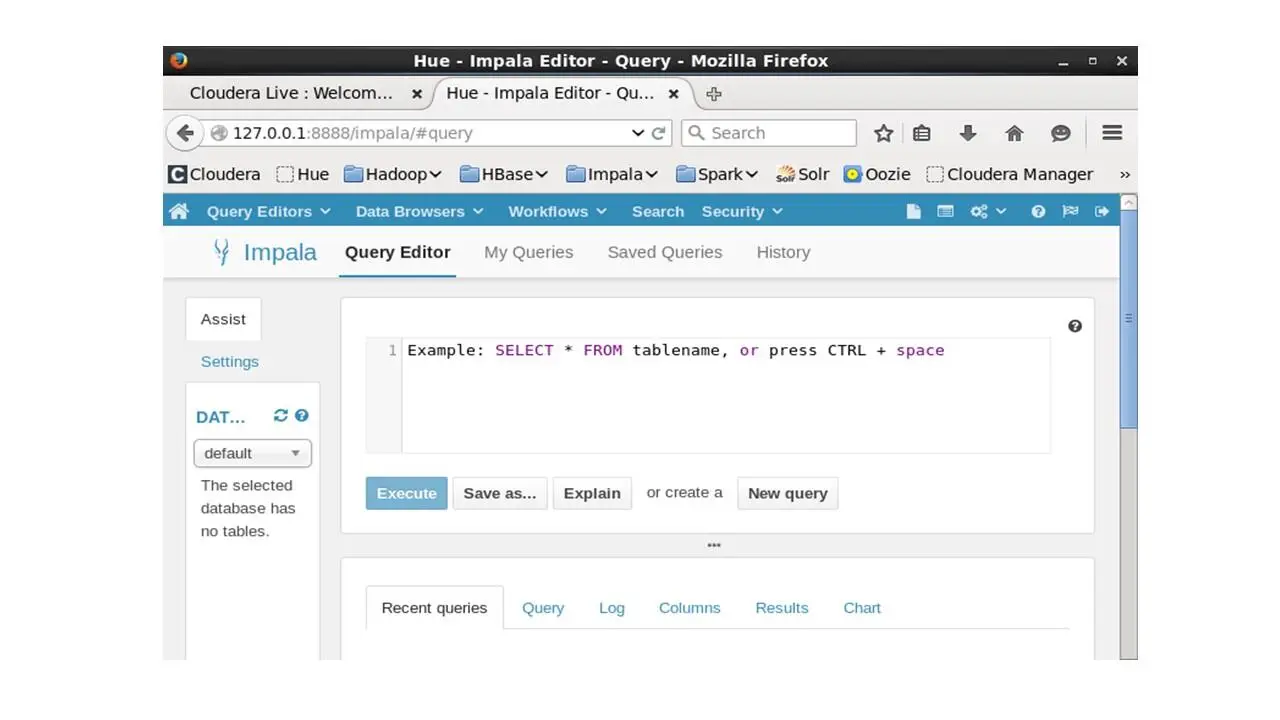Image resolution: width=1280 pixels, height=720 pixels.
Task: Open the File Browser document icon
Action: (x=913, y=211)
